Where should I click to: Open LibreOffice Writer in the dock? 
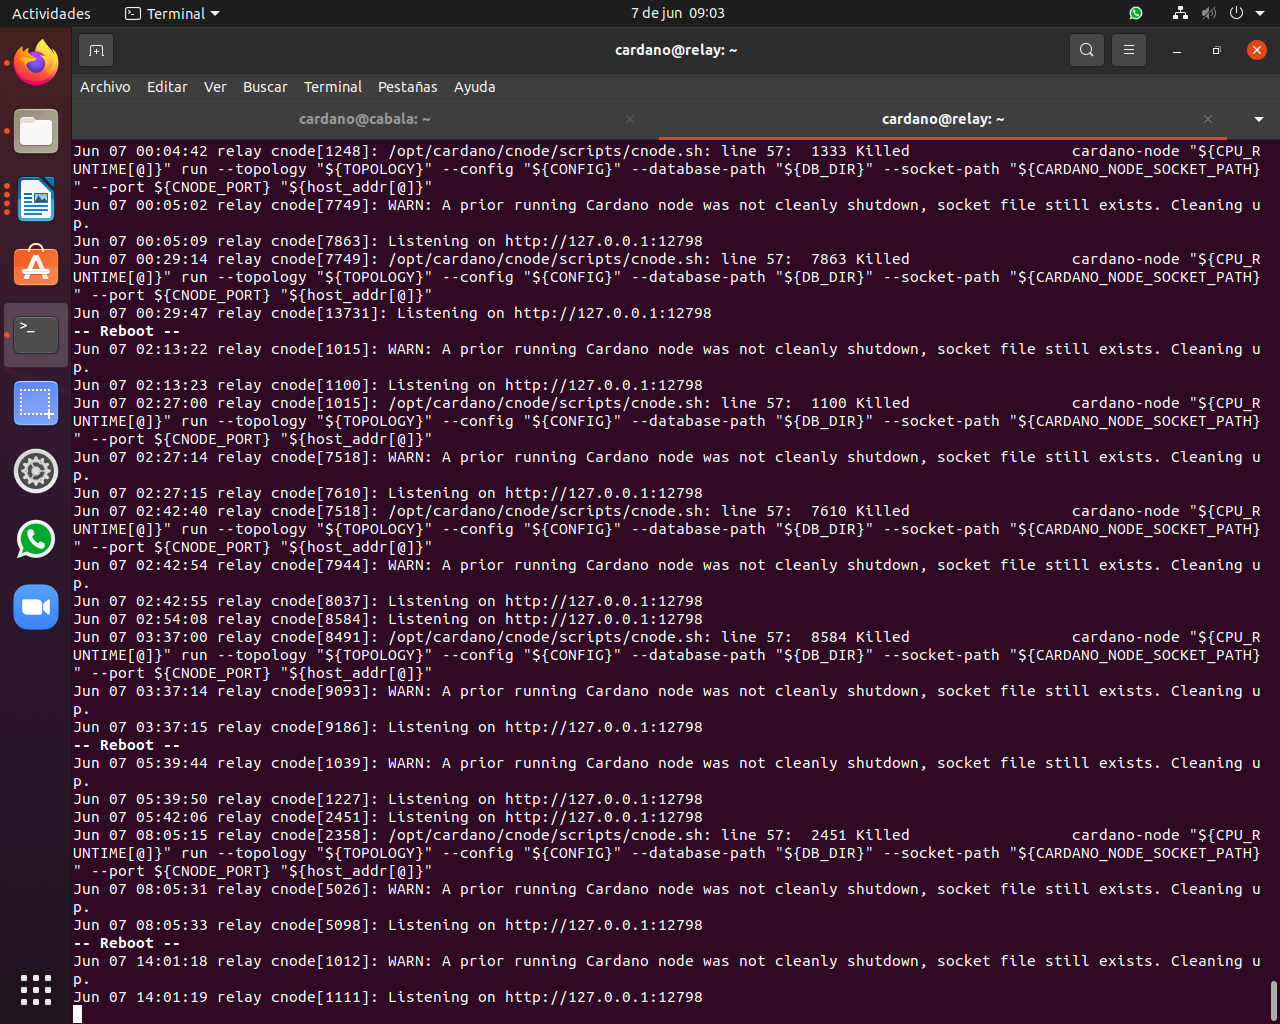pyautogui.click(x=36, y=199)
